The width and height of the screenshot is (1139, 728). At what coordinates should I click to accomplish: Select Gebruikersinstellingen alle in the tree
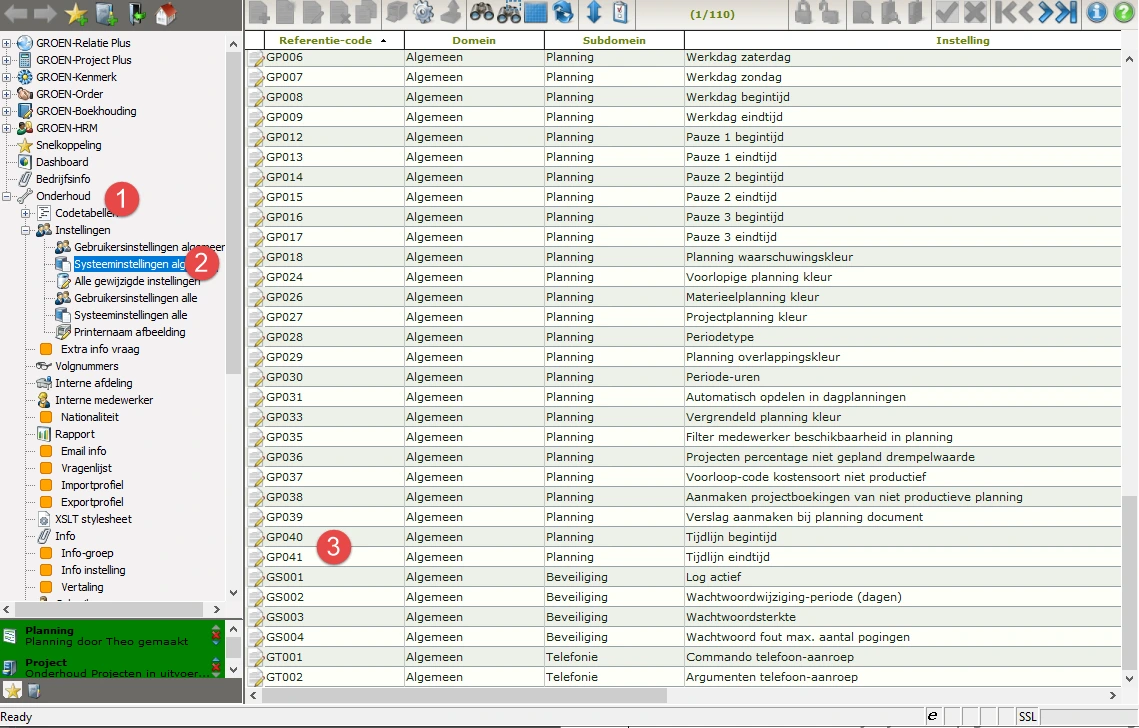tap(135, 298)
